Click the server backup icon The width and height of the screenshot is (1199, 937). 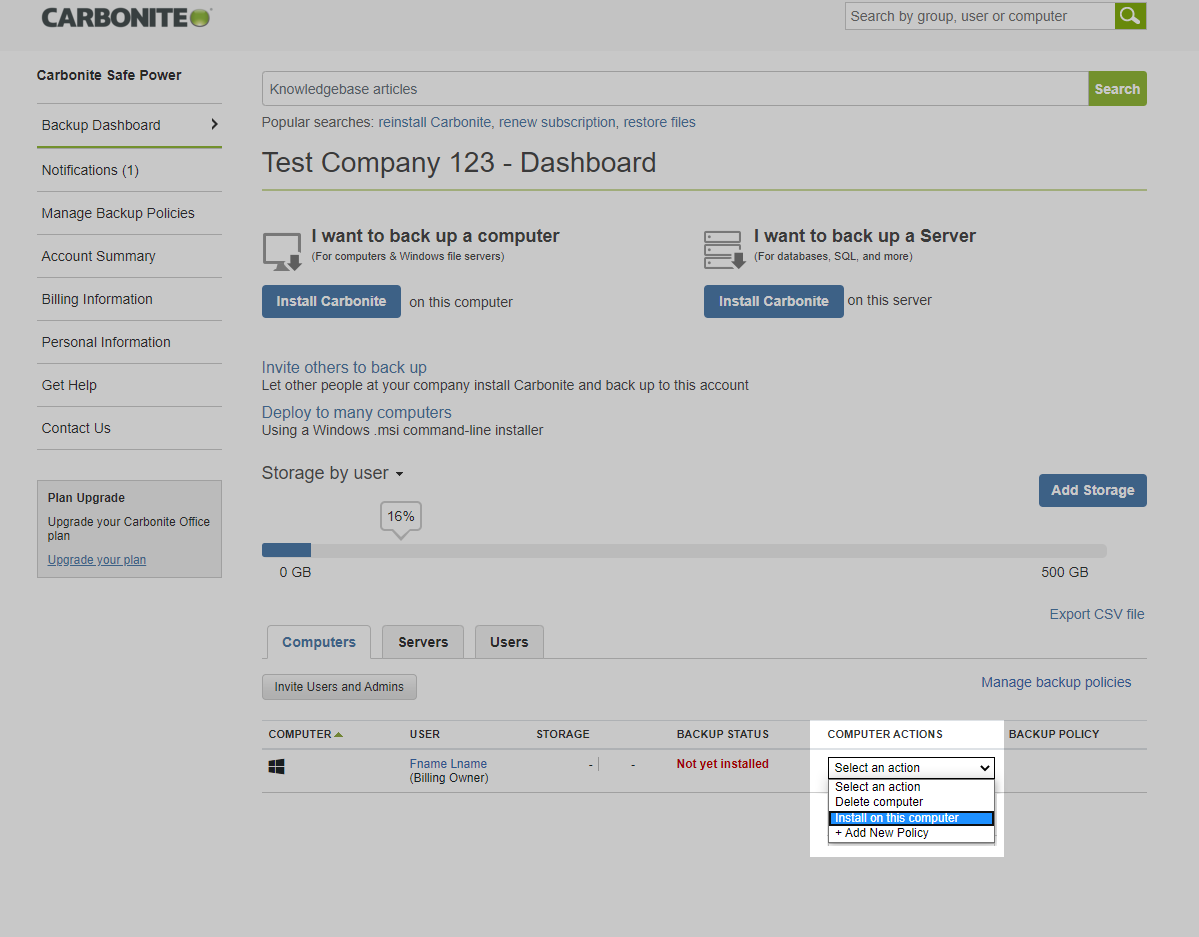click(724, 250)
